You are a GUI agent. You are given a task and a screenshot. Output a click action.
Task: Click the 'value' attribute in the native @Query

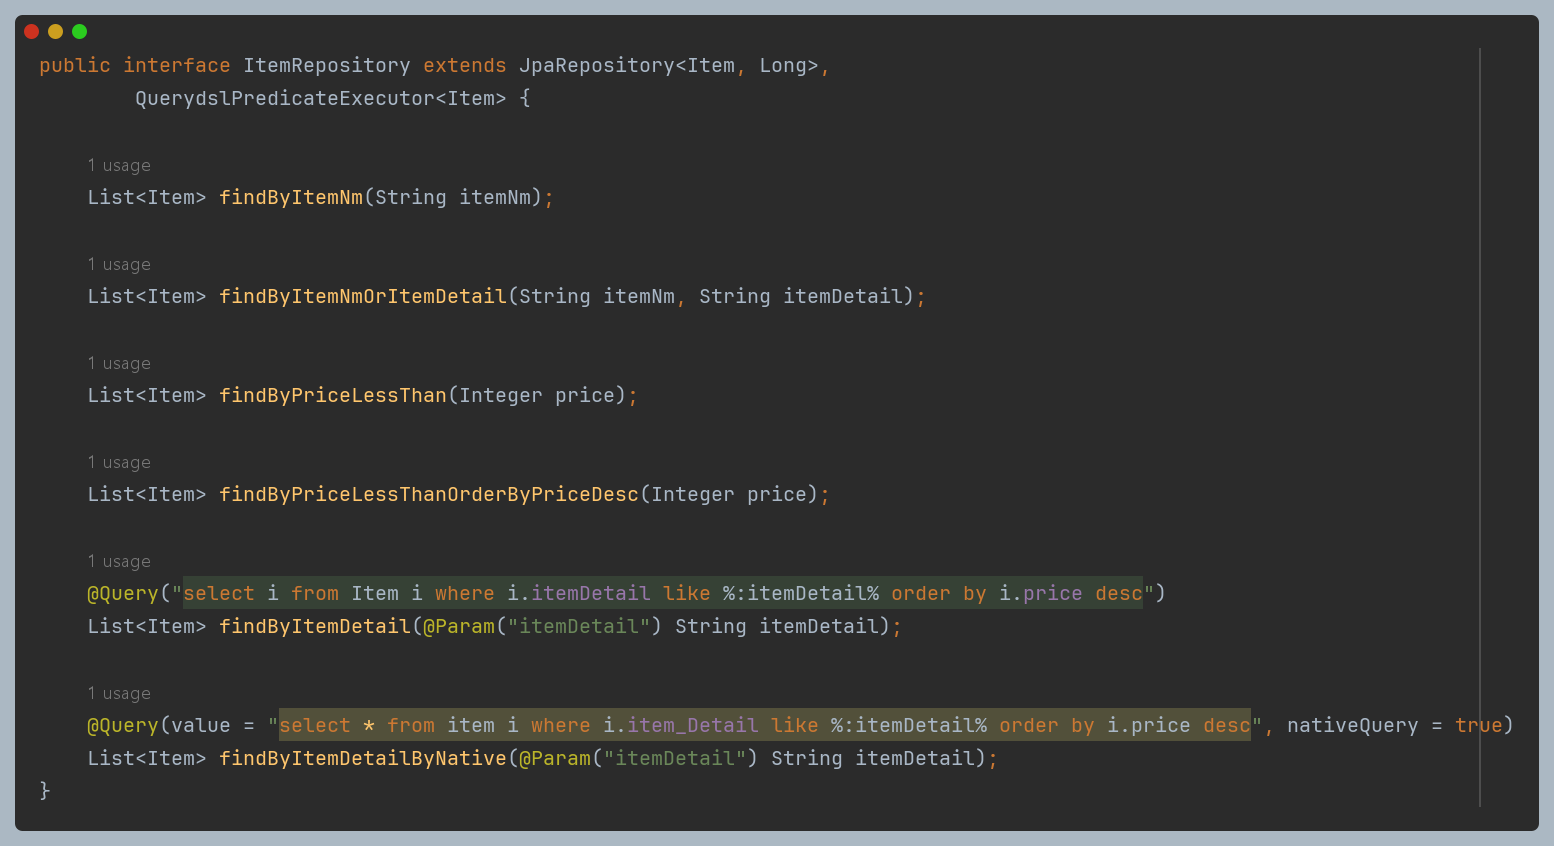tap(201, 725)
